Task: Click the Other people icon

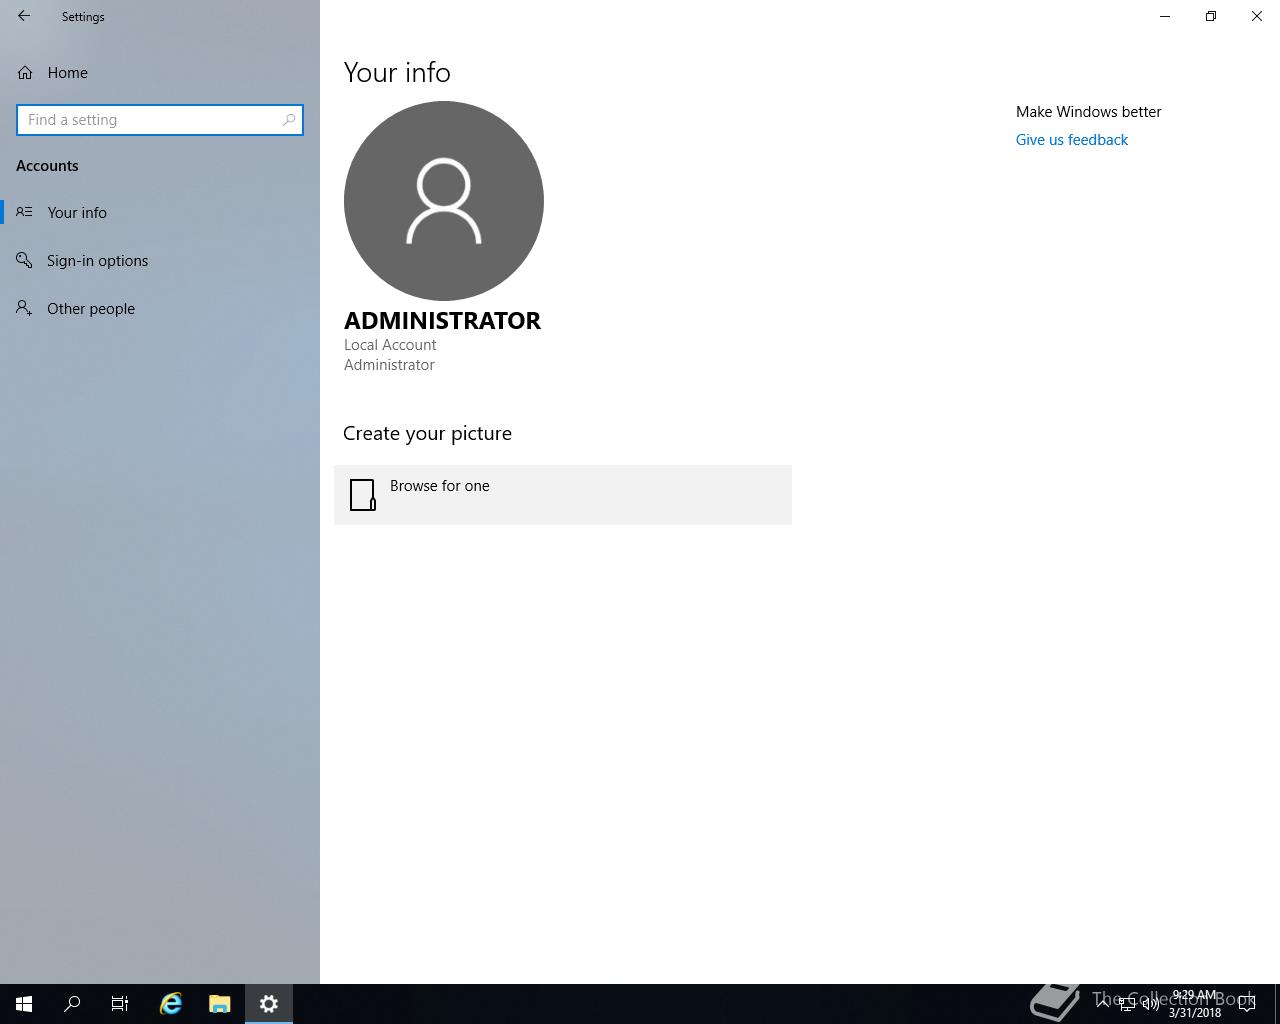Action: pos(25,309)
